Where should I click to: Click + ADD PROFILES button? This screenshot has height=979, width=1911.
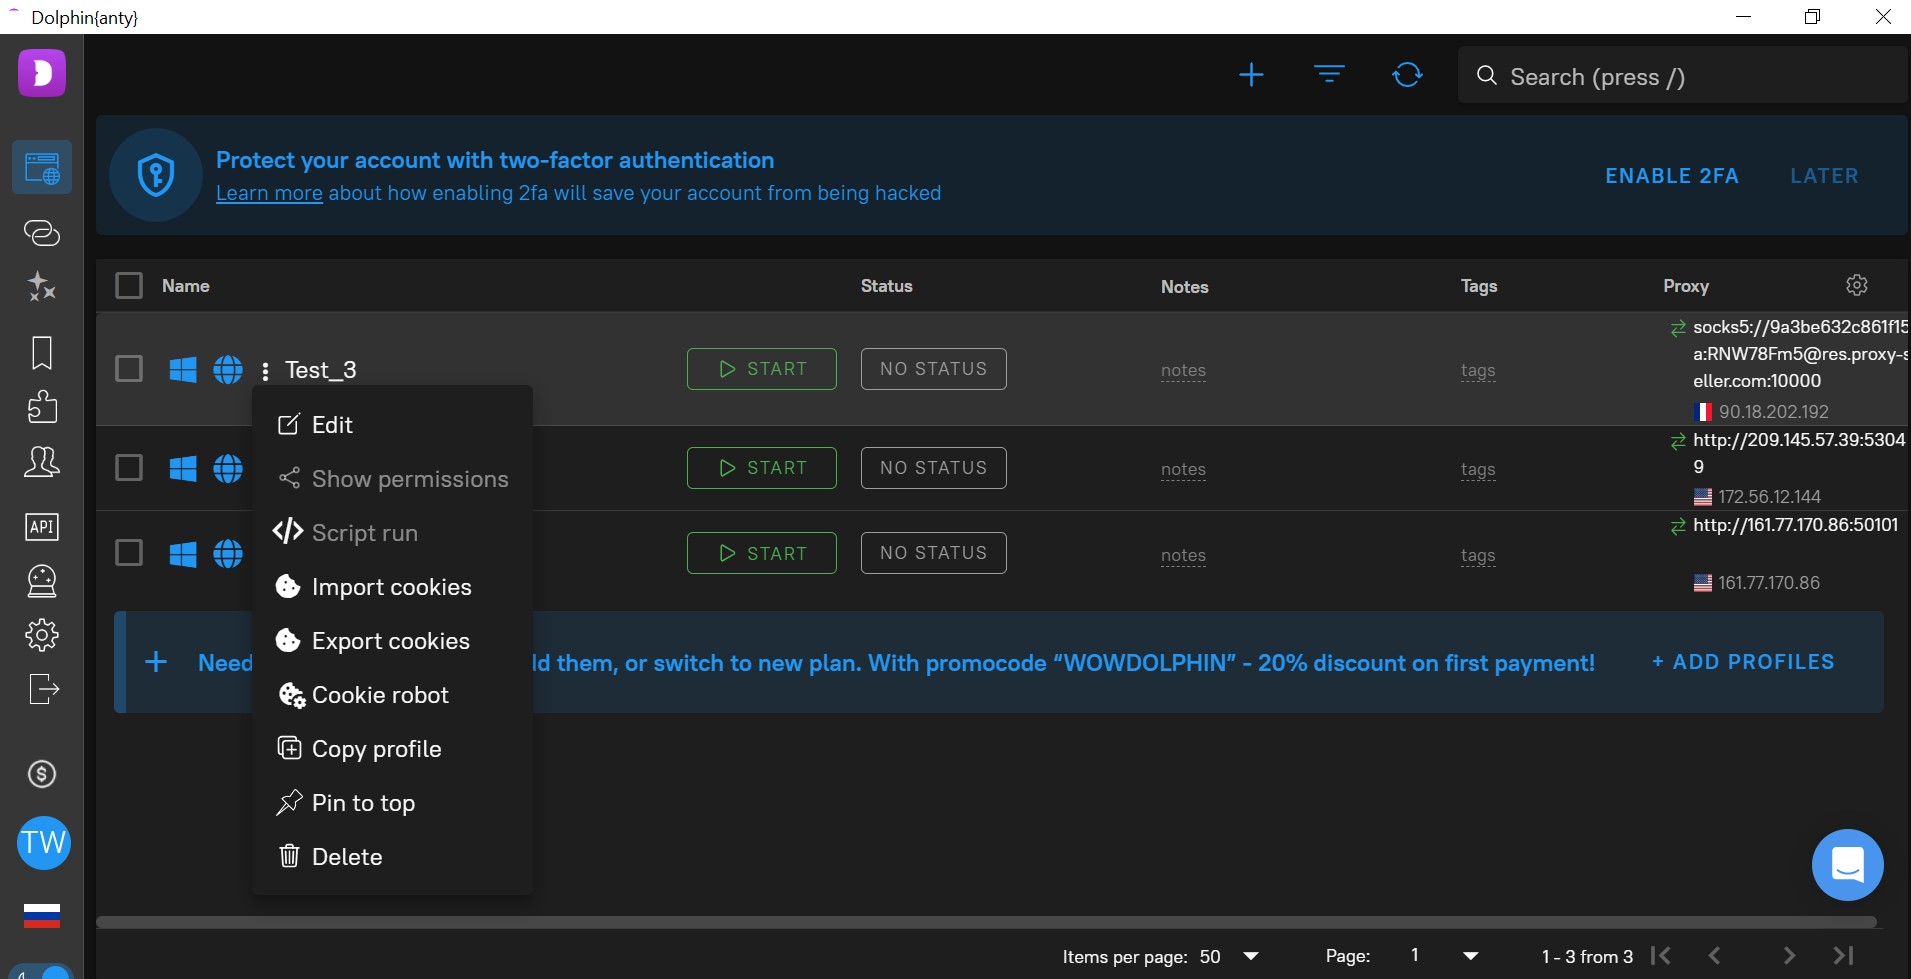1743,662
